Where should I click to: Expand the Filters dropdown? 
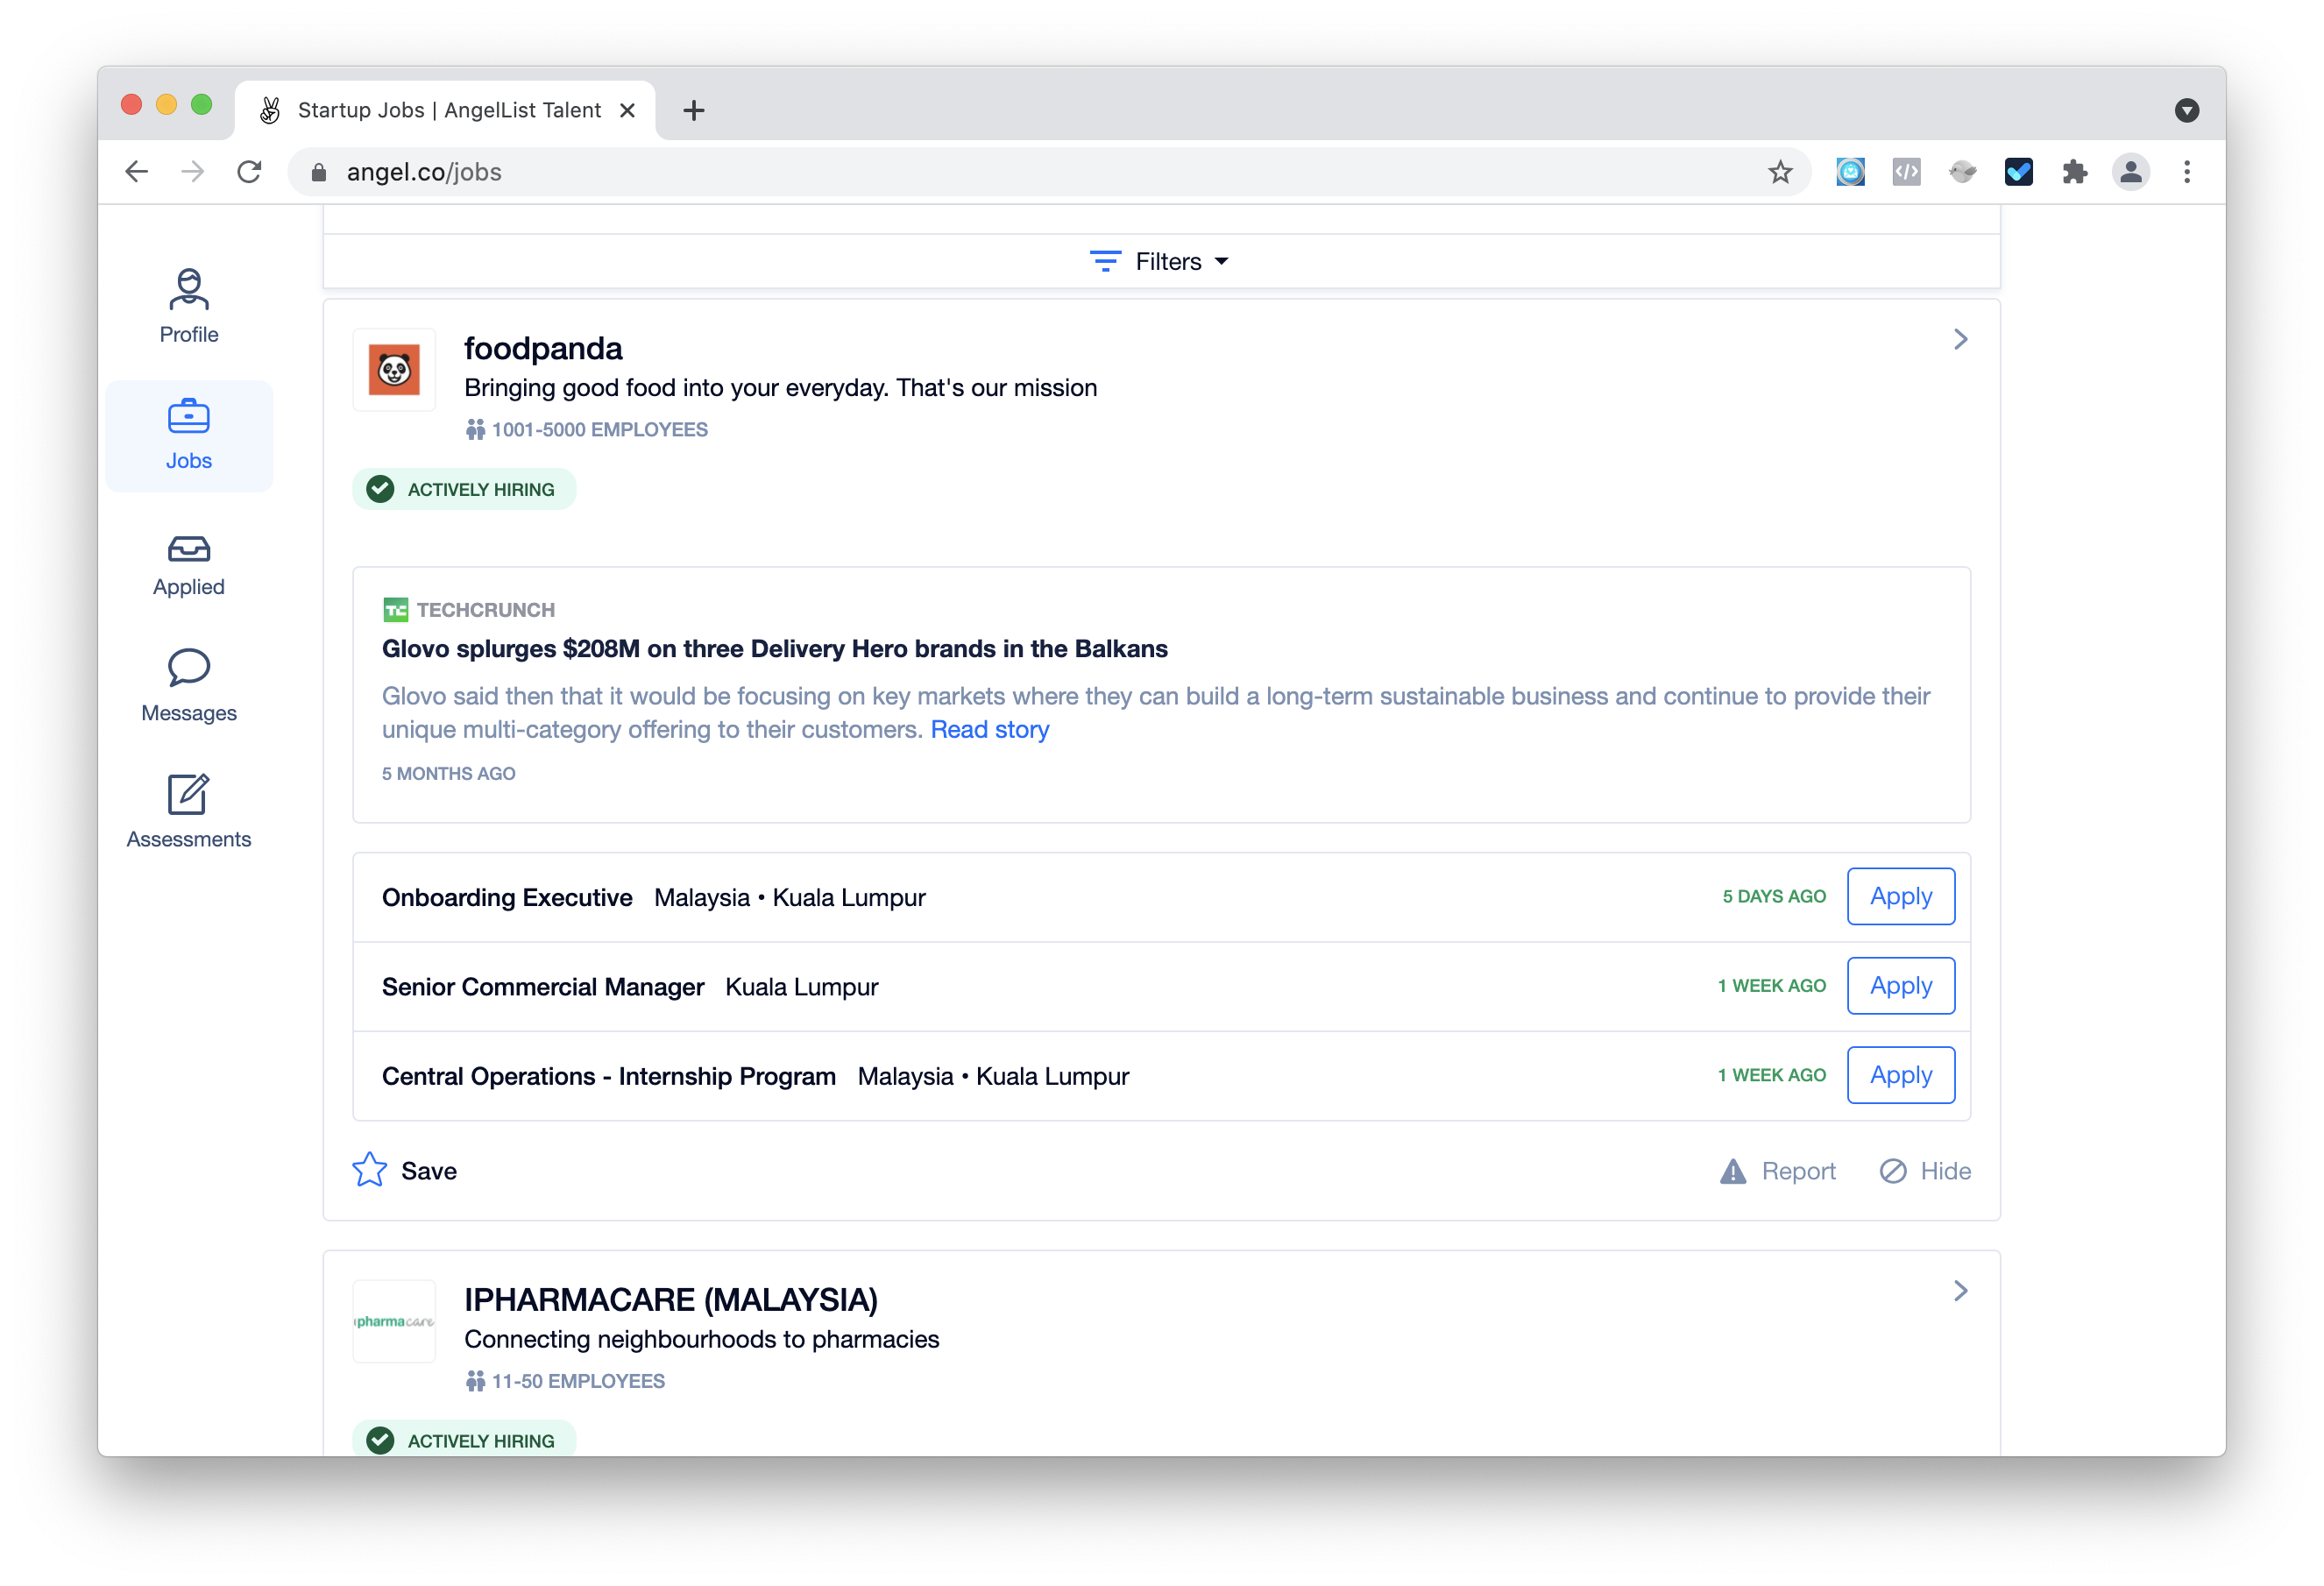click(1160, 262)
